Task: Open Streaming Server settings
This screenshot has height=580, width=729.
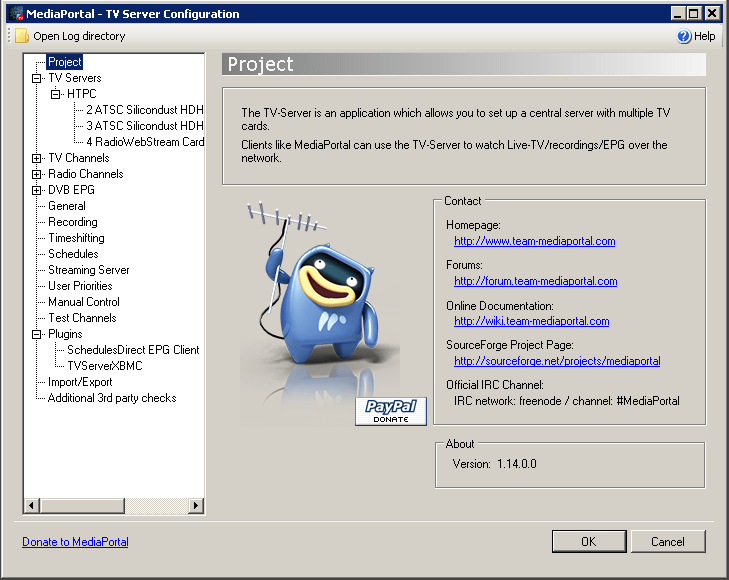Action: (88, 270)
